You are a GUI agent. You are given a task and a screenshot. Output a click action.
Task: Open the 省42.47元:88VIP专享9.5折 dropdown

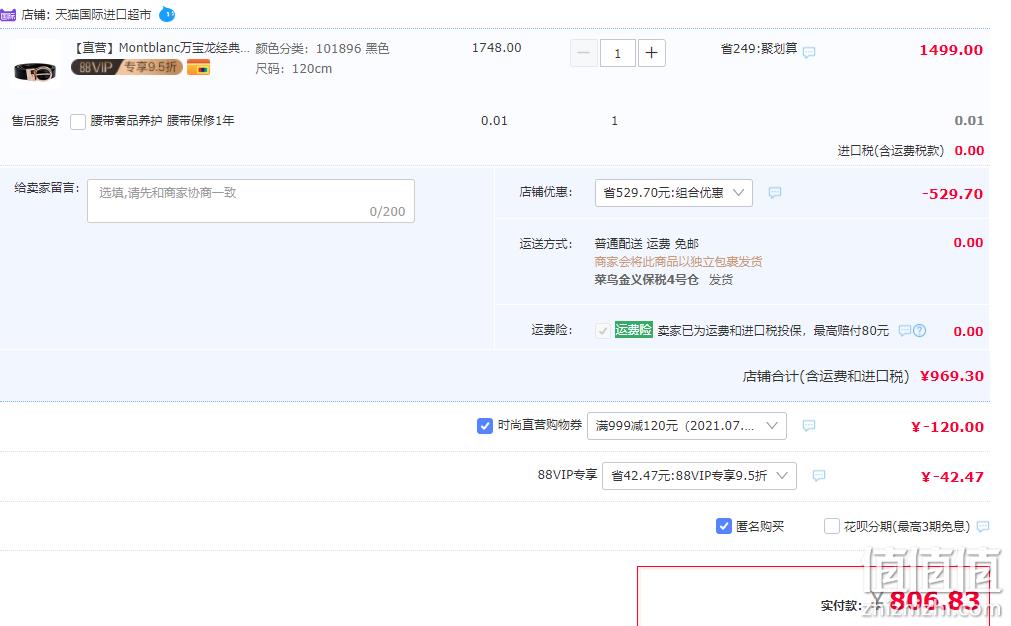699,476
